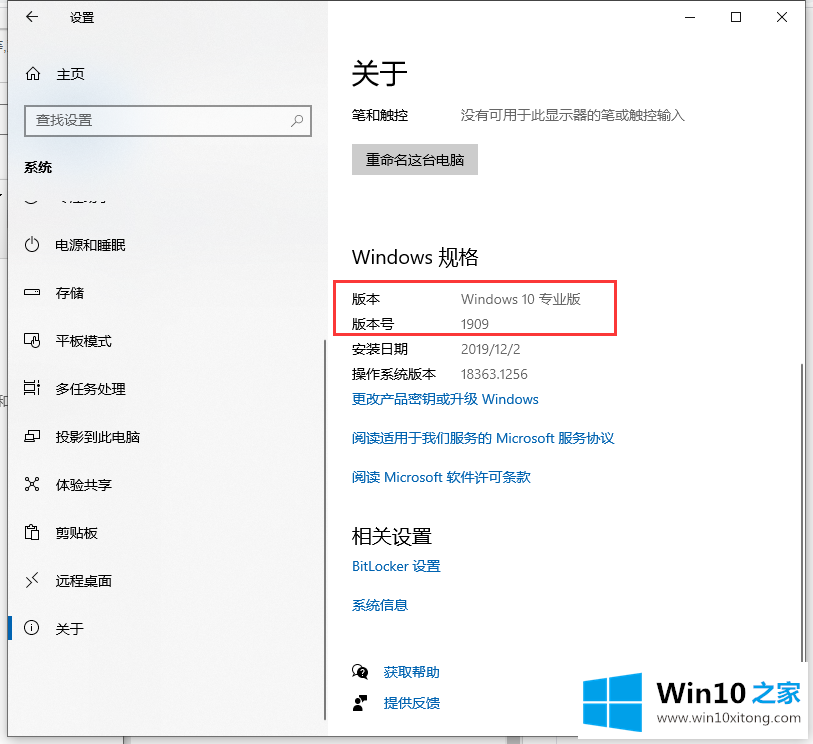Image resolution: width=813 pixels, height=744 pixels.
Task: Click the Windows 规格 heading
Action: pyautogui.click(x=415, y=257)
